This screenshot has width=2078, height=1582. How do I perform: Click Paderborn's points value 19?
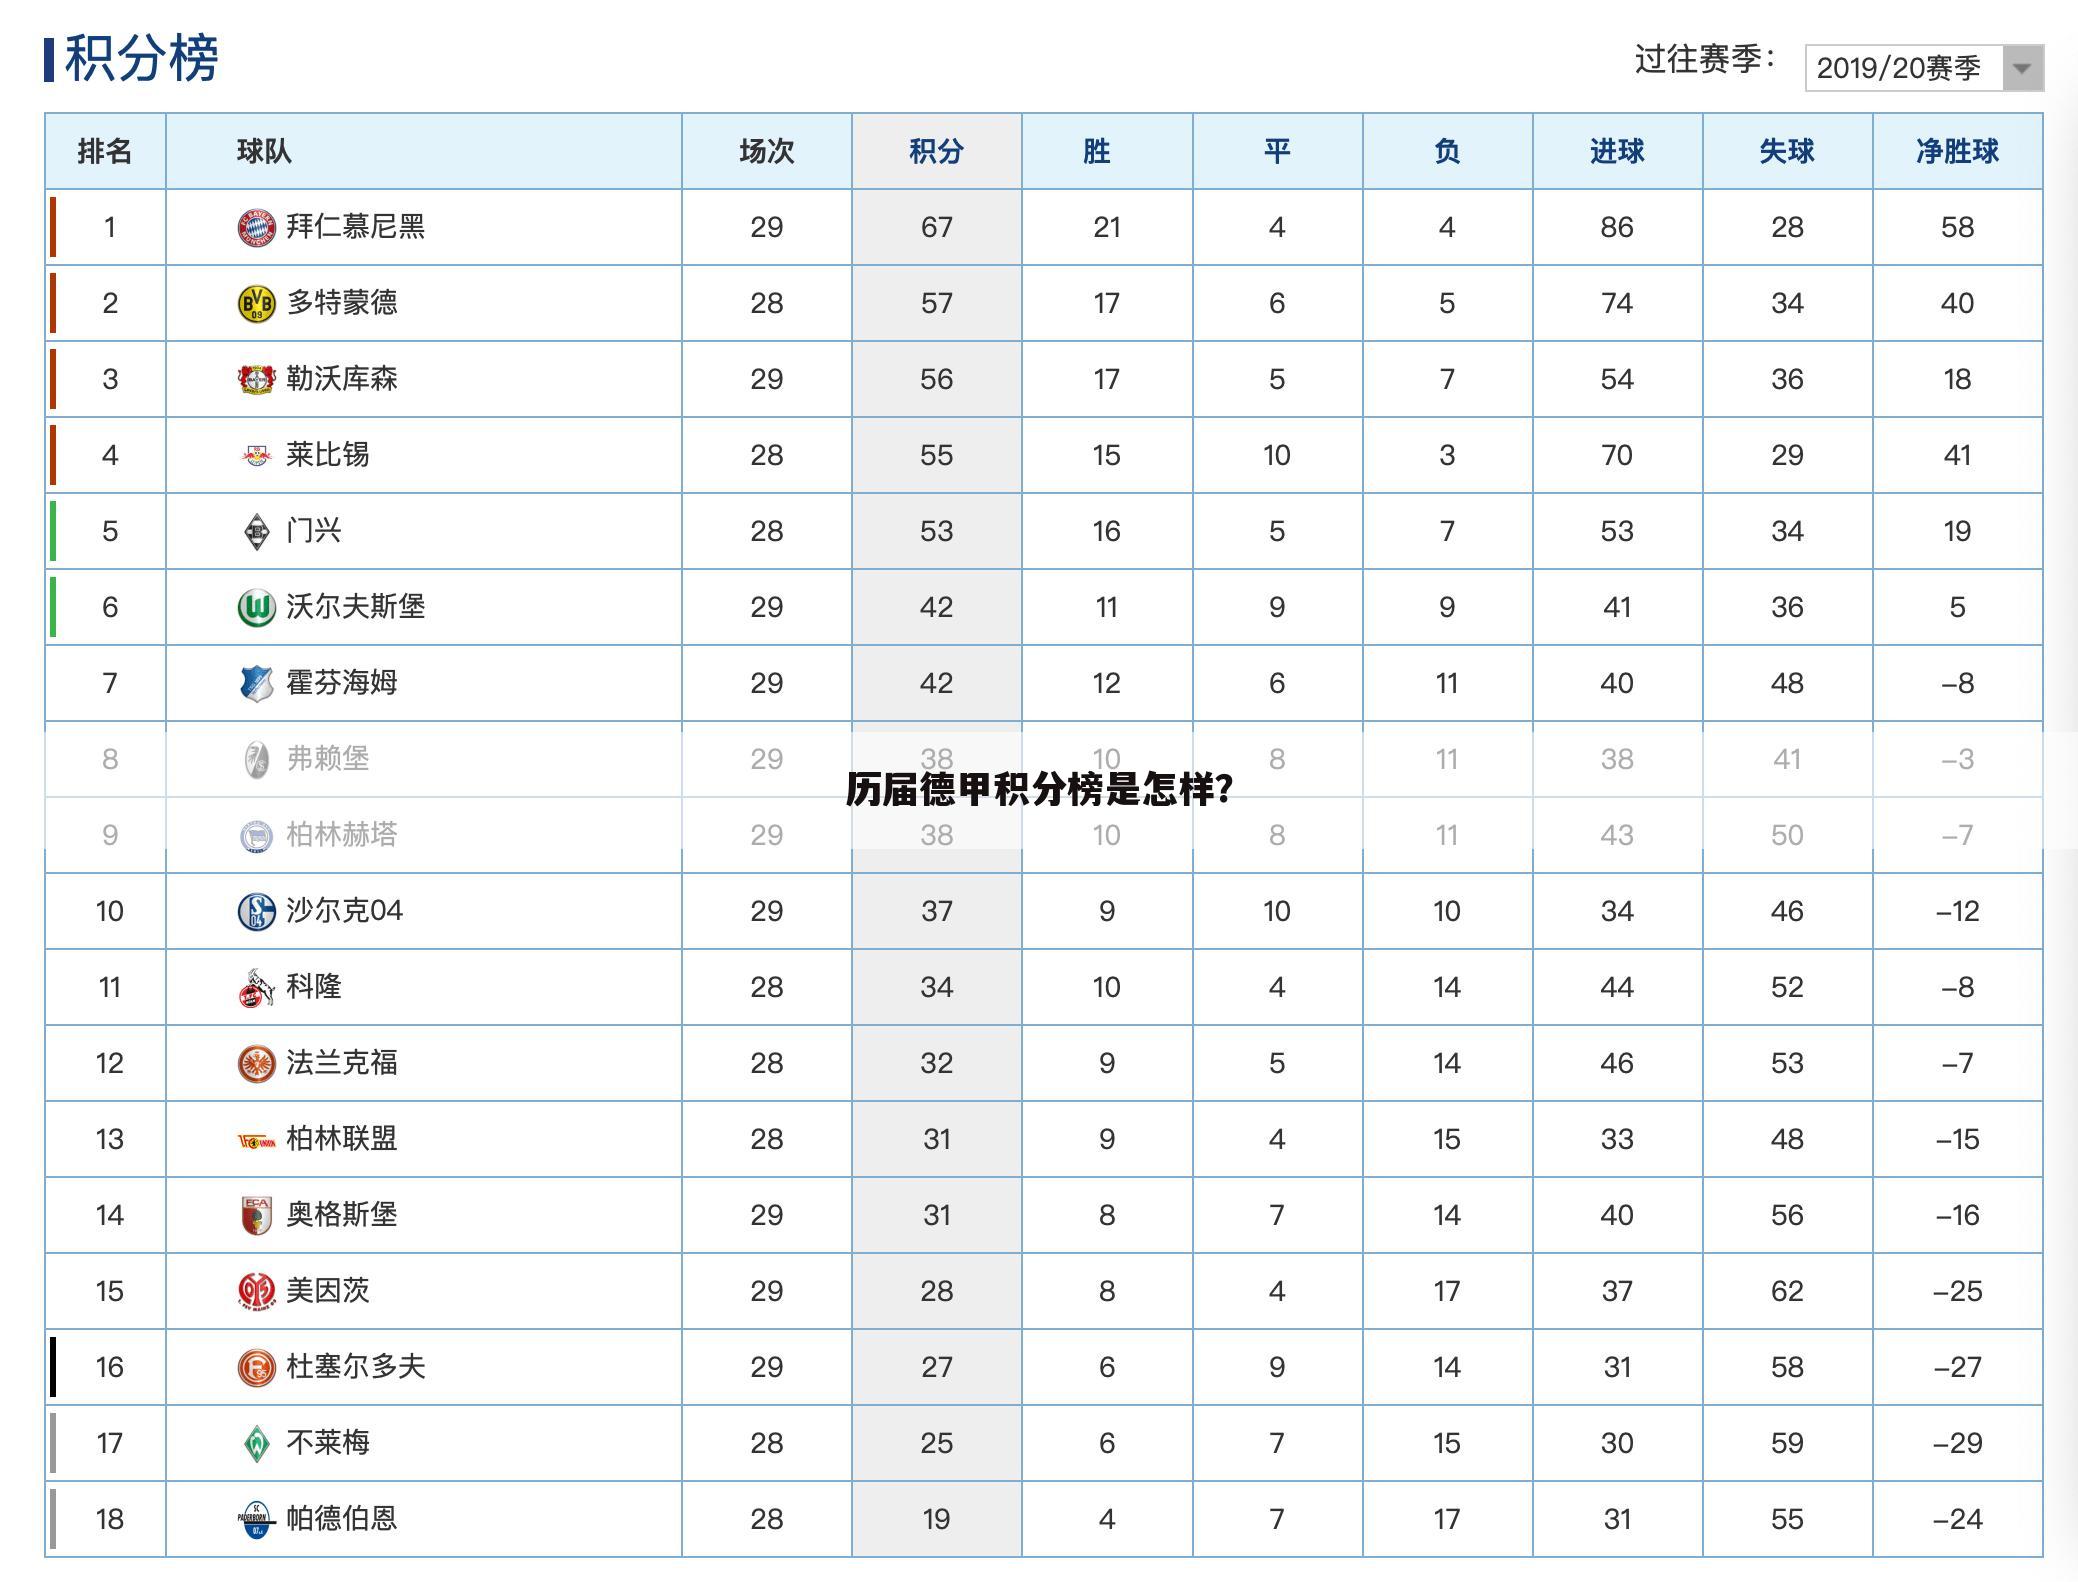937,1520
